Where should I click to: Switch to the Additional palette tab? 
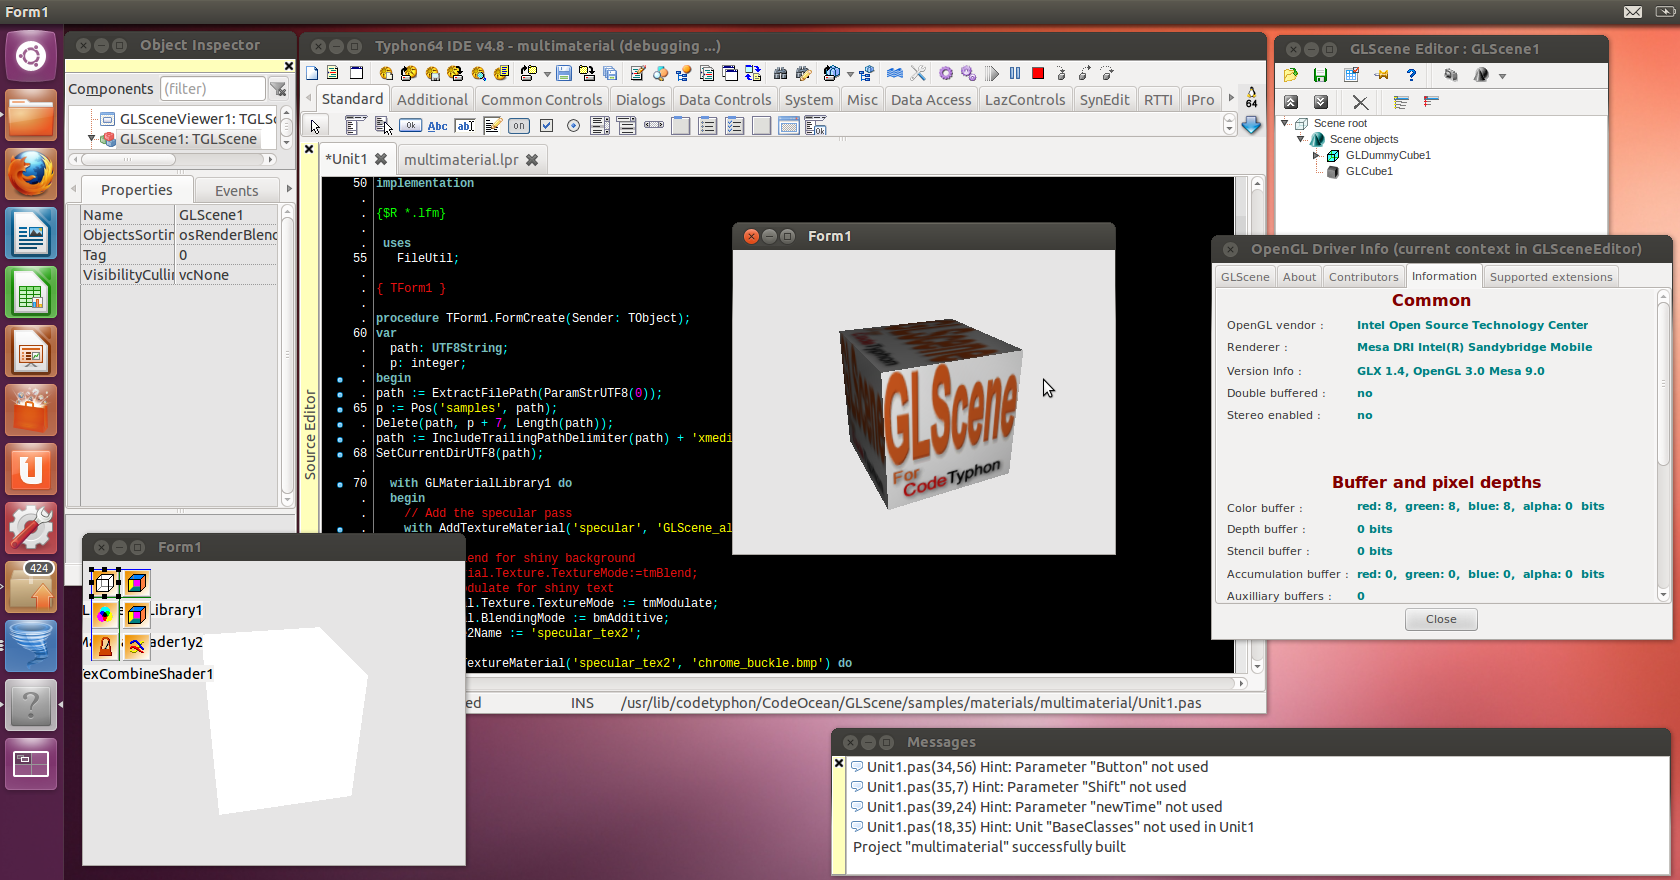coord(432,99)
